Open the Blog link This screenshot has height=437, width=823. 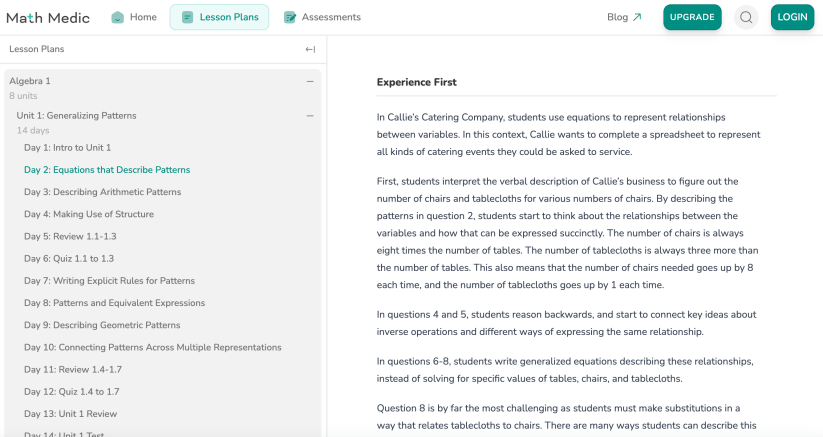(617, 17)
